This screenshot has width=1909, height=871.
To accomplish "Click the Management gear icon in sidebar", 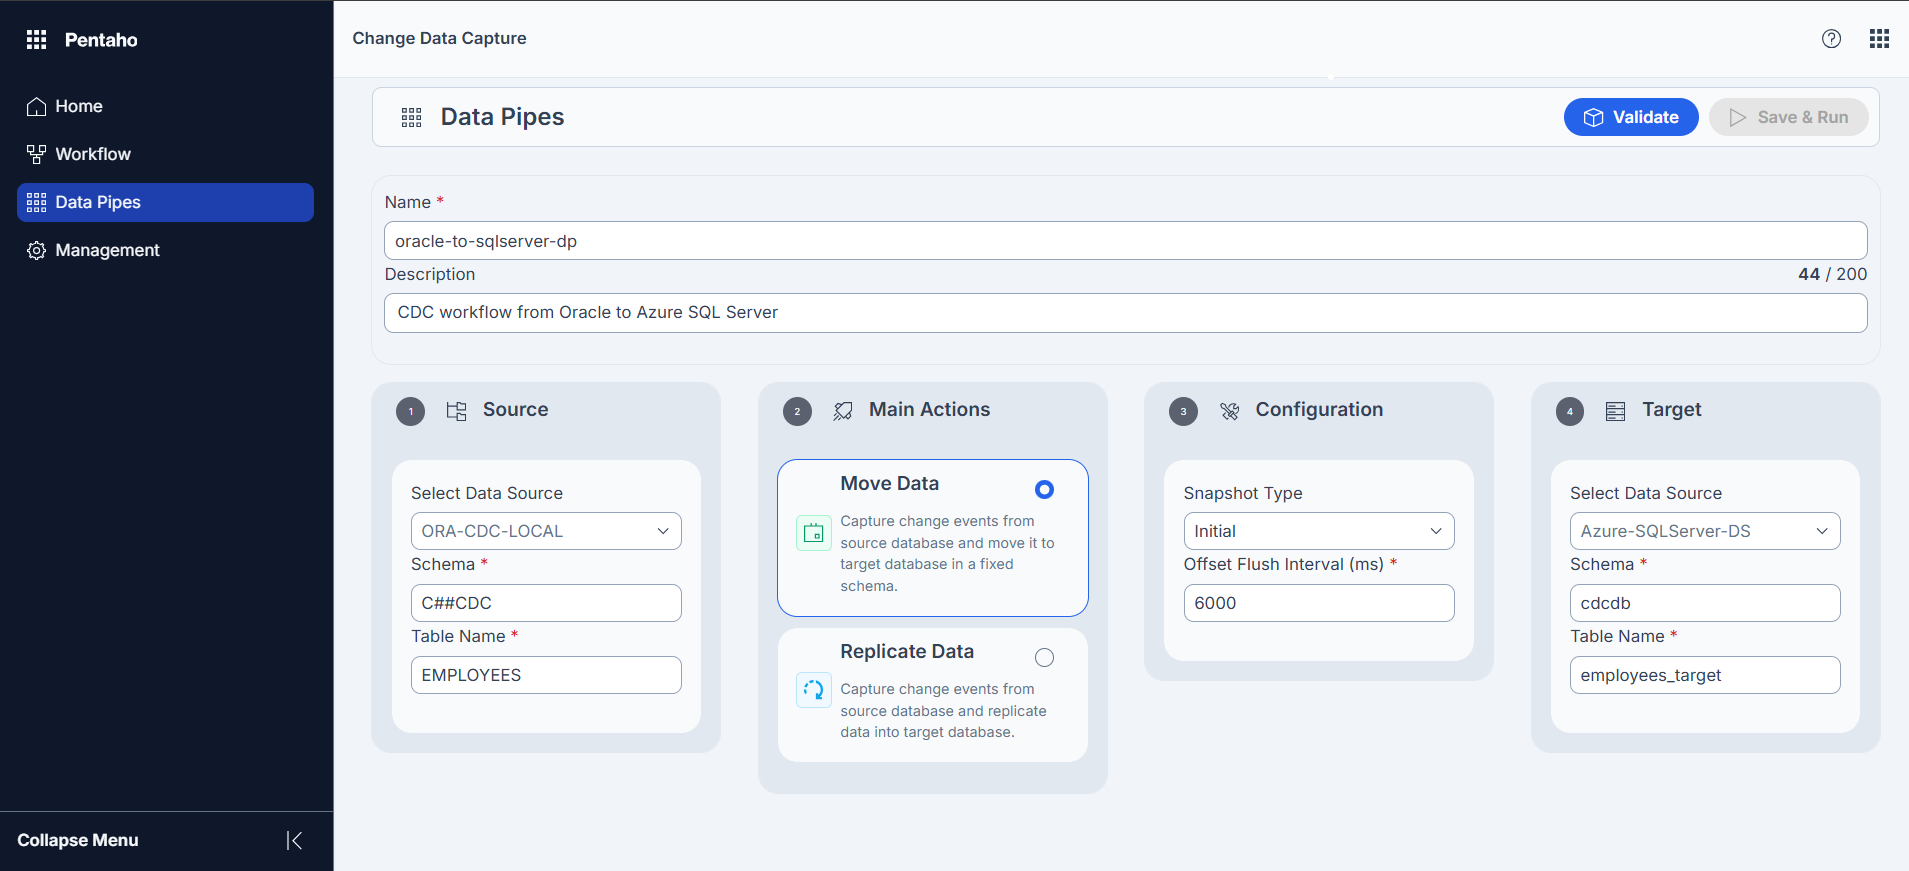I will tap(37, 250).
